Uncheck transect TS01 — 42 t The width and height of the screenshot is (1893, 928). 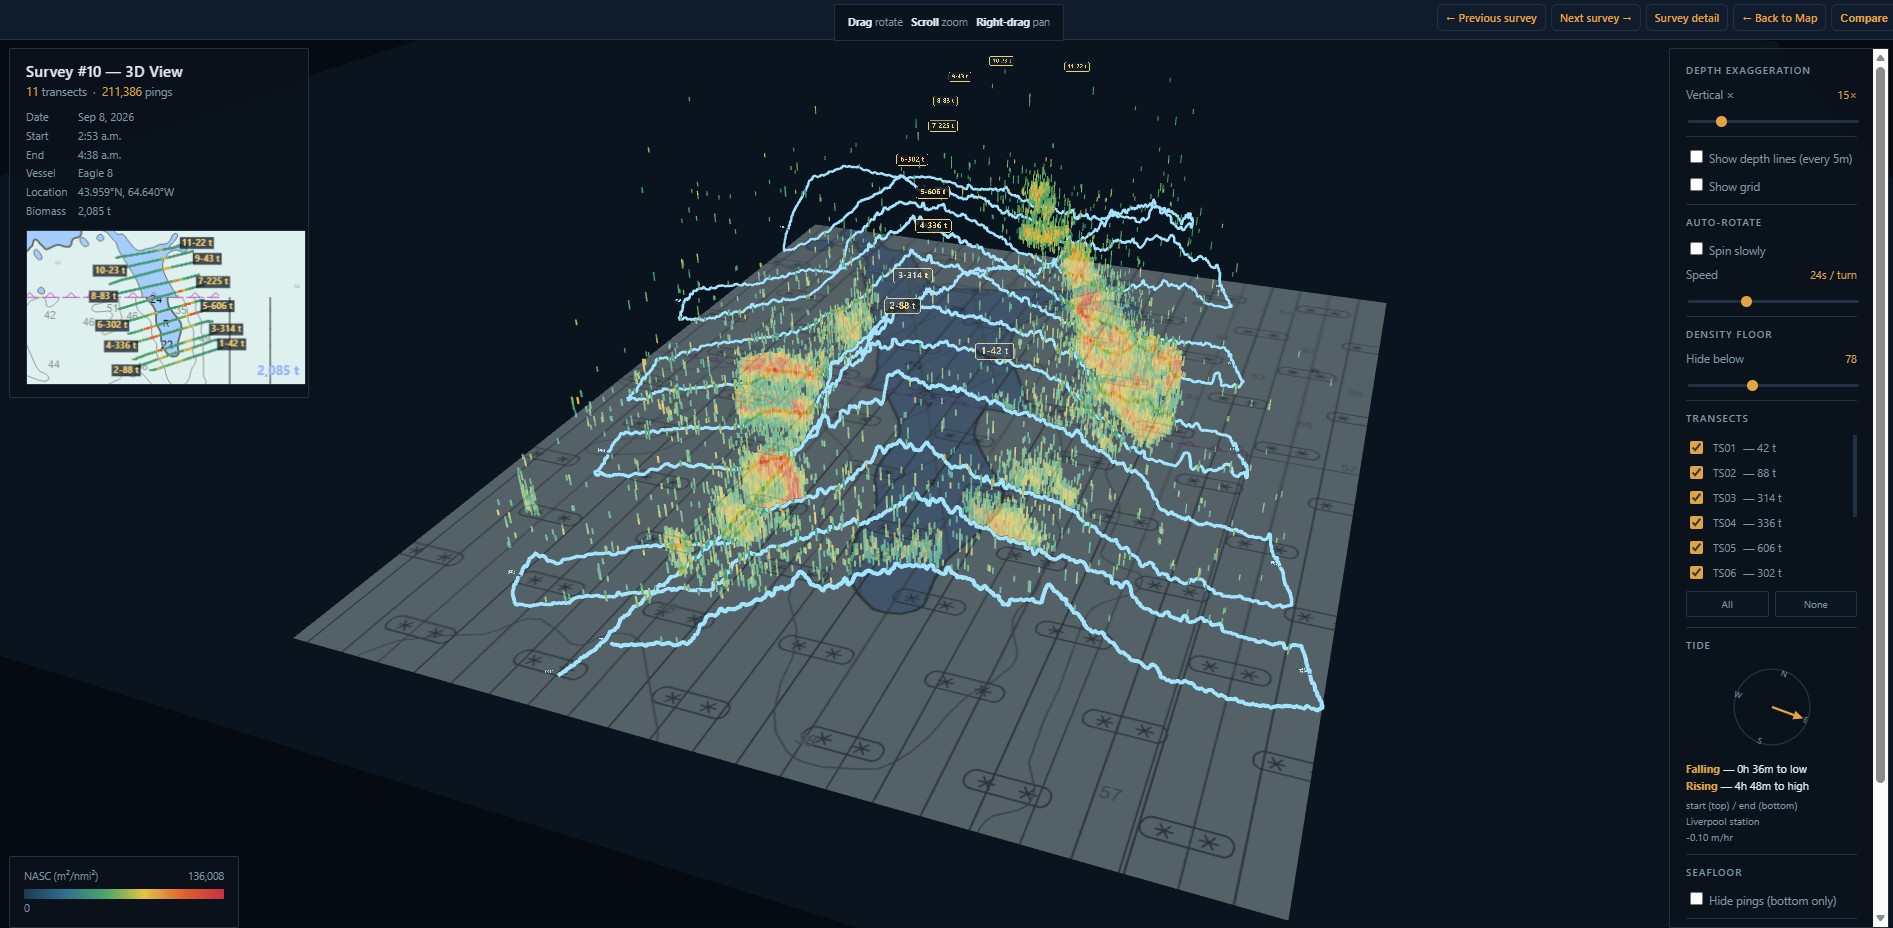point(1696,448)
